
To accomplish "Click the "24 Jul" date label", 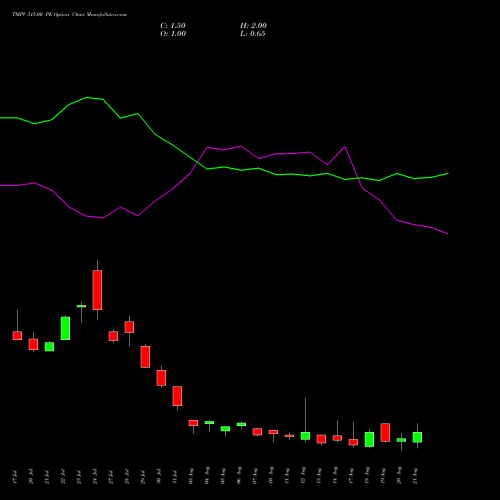I will (x=95, y=476).
